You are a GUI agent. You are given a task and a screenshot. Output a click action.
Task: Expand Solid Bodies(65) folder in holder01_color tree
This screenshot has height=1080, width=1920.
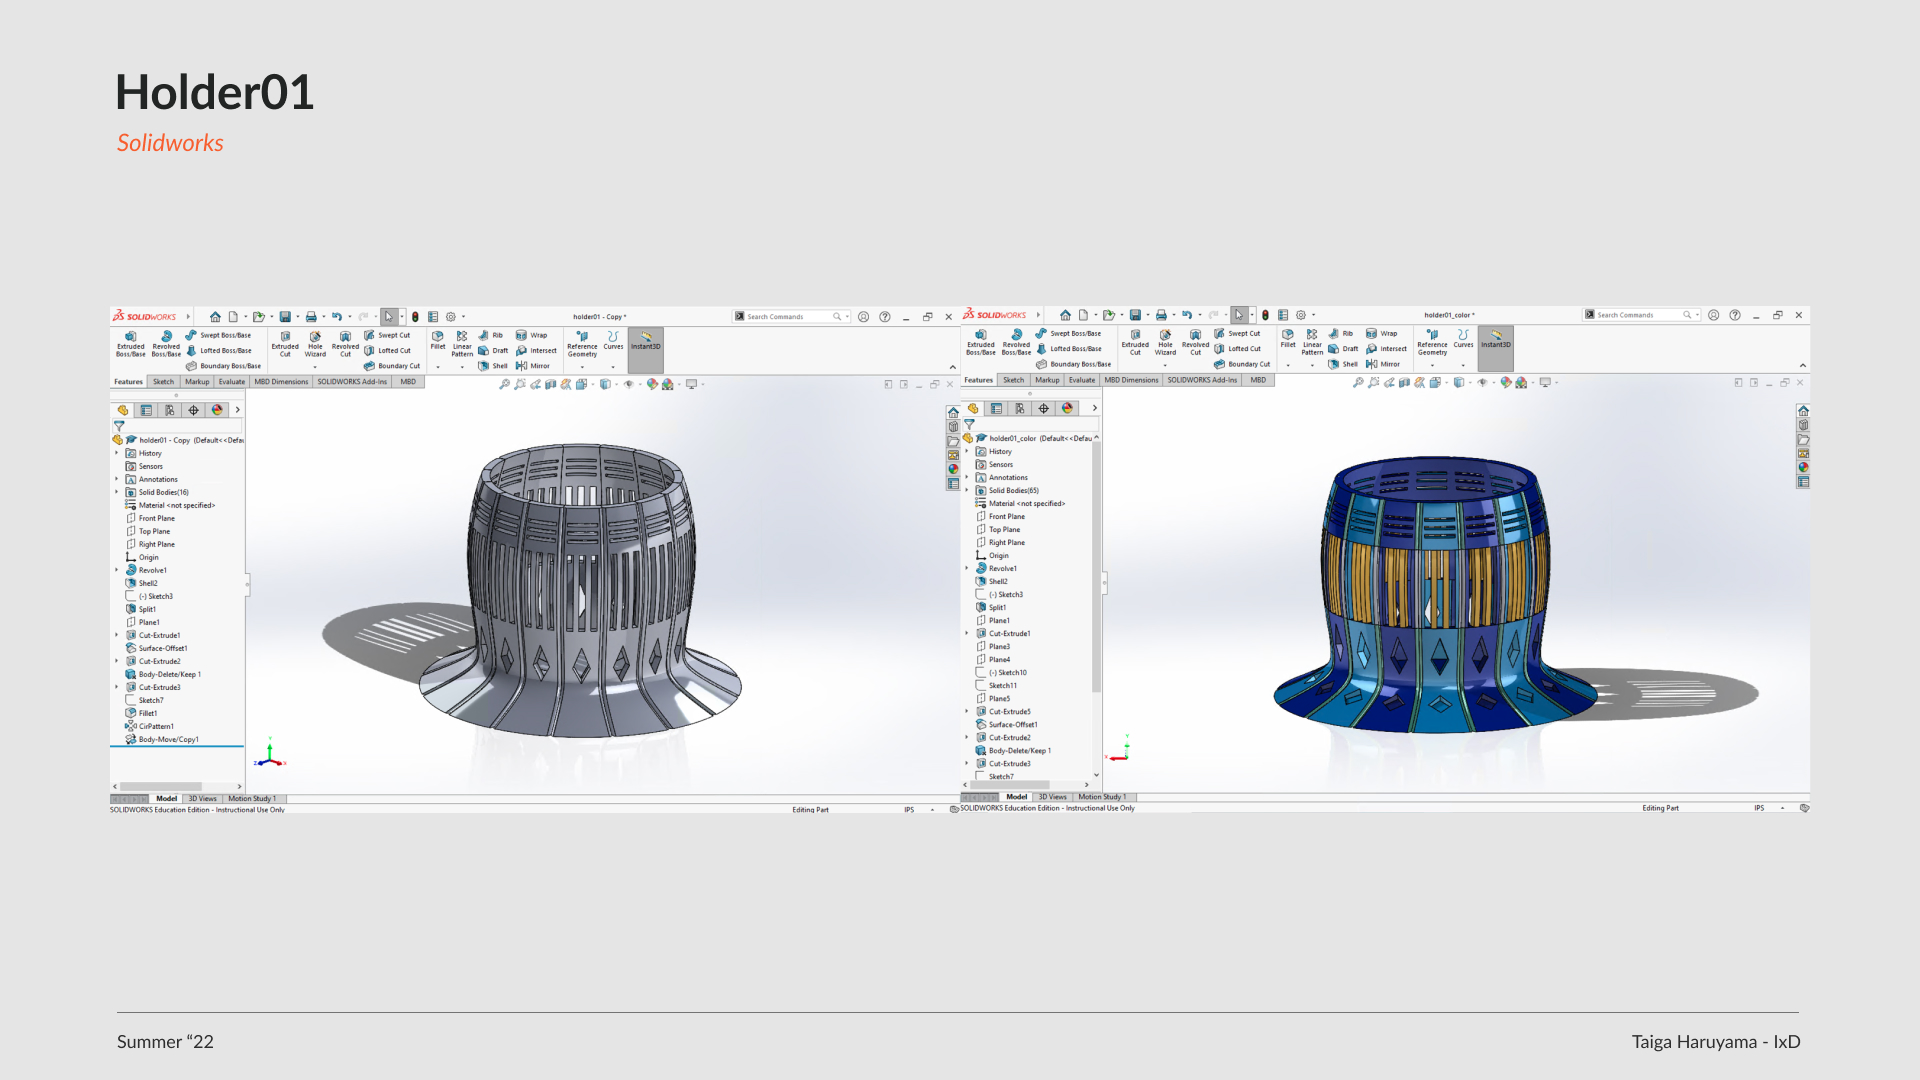(967, 490)
